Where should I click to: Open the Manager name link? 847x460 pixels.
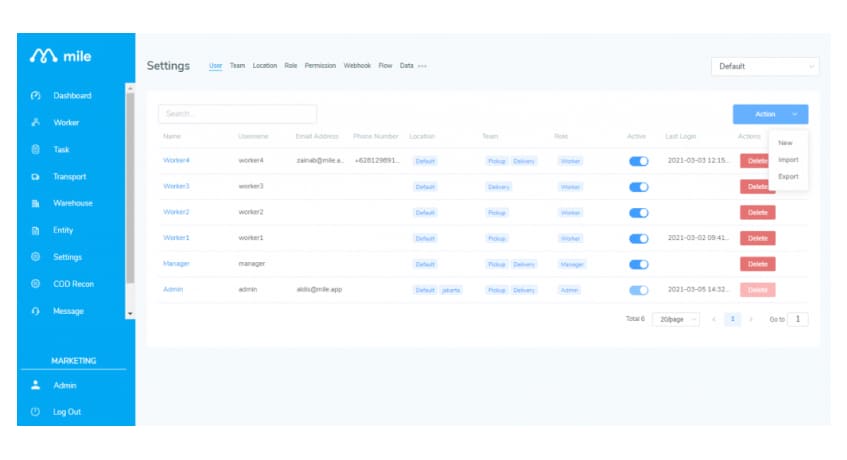click(x=176, y=264)
